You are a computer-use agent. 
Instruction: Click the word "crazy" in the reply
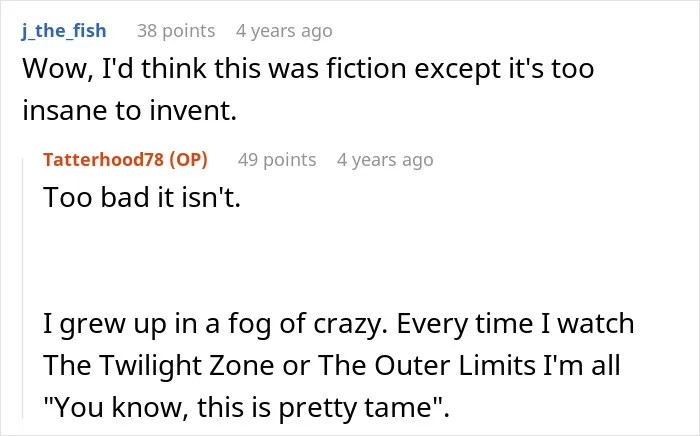[x=350, y=325]
